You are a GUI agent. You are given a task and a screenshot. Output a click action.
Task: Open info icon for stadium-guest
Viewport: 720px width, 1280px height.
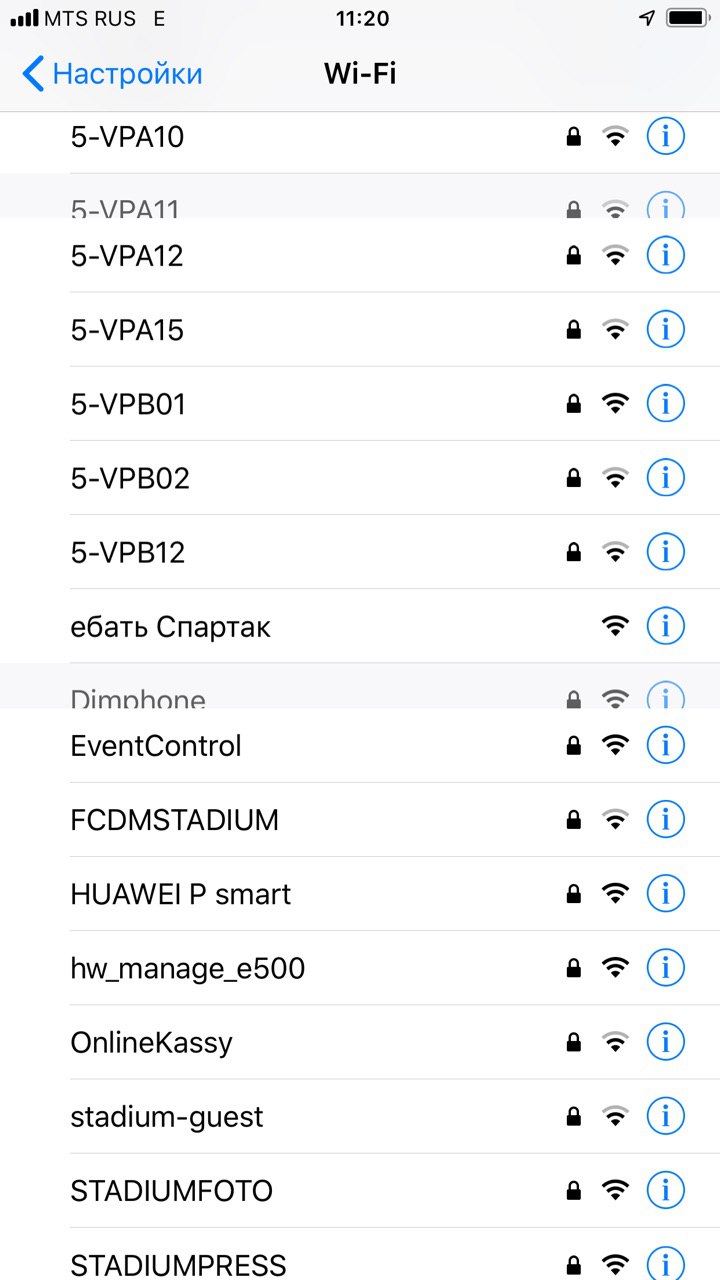665,1116
